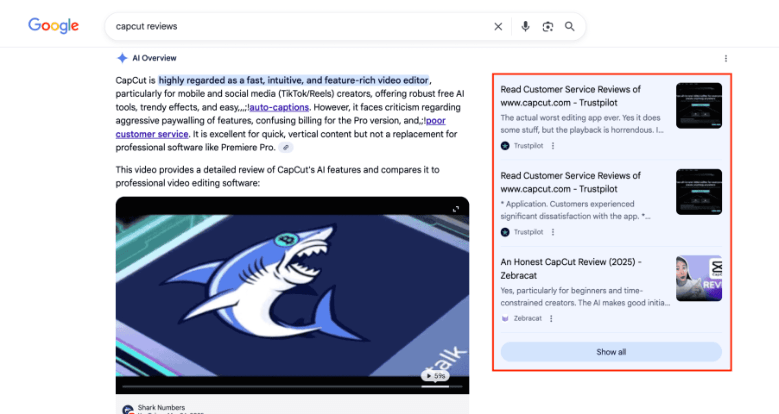
Task: Open AI Overview more options menu
Action: tap(726, 58)
